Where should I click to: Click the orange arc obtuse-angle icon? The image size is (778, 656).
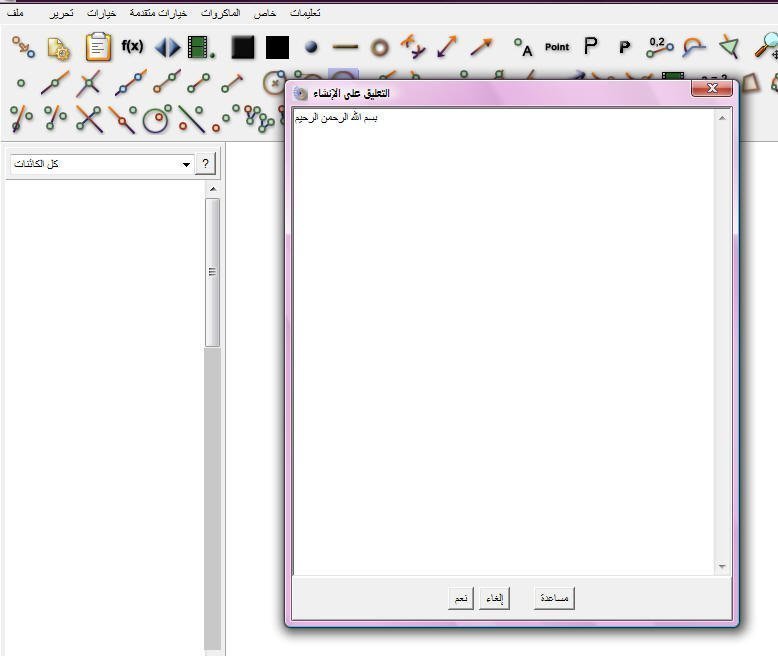694,48
